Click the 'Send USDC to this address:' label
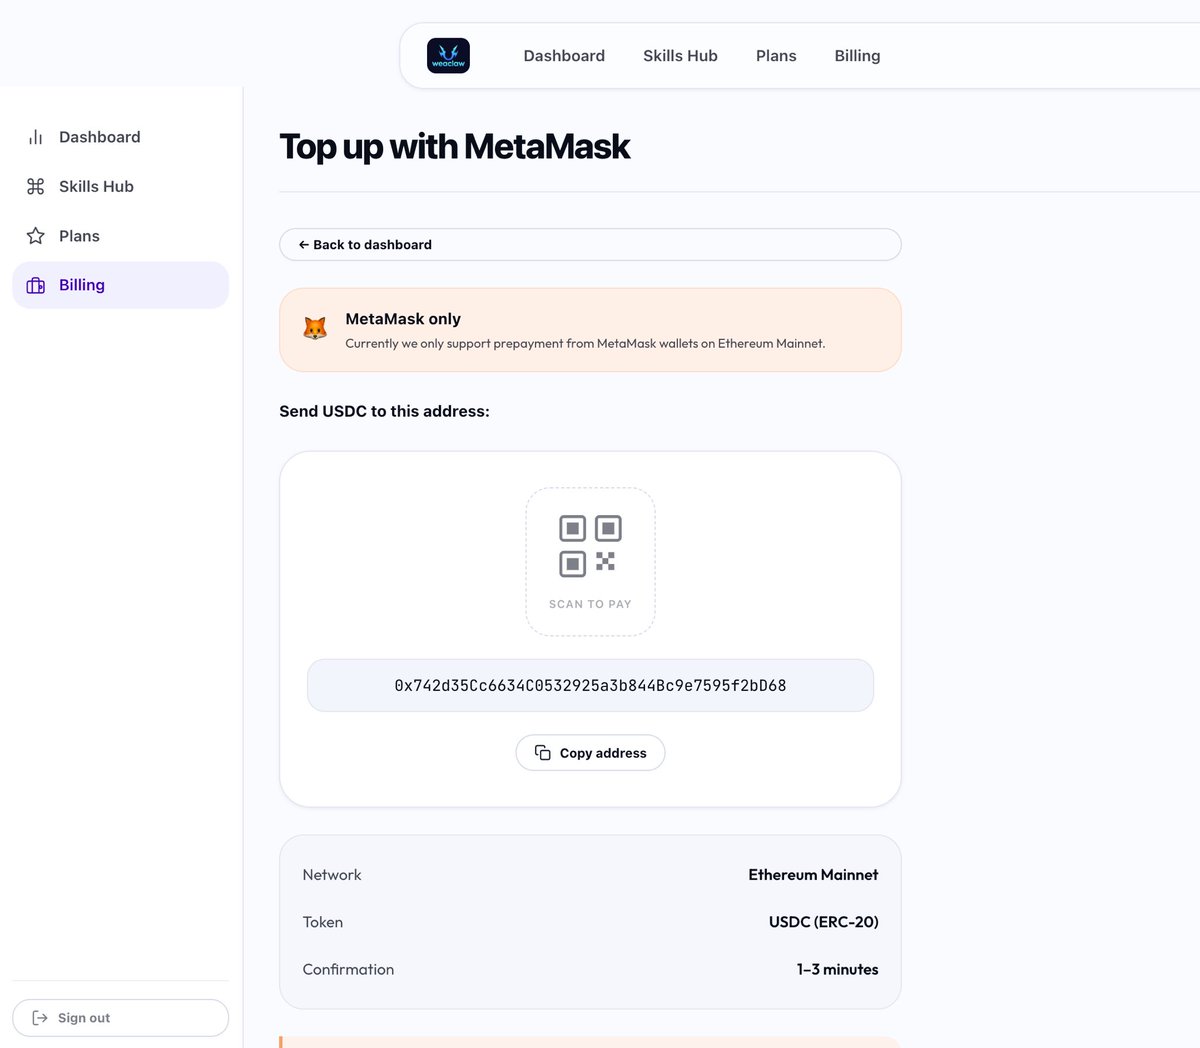This screenshot has width=1200, height=1048. (x=384, y=411)
